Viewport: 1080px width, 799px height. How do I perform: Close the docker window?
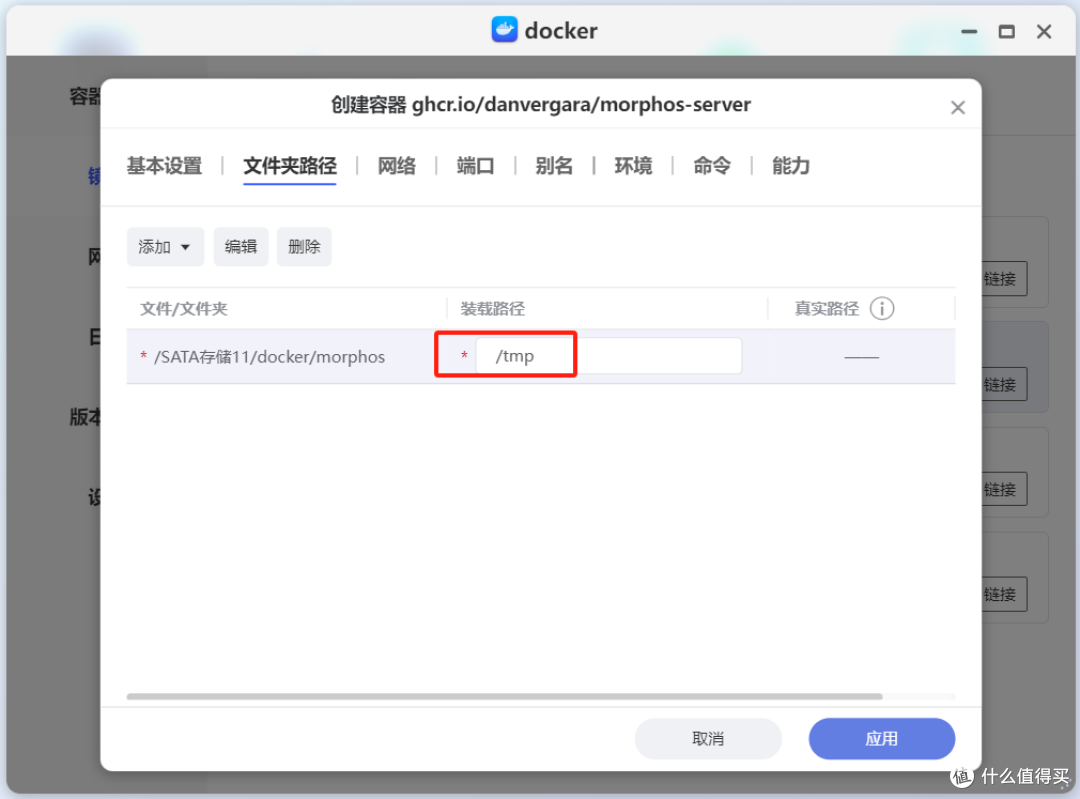click(1044, 31)
